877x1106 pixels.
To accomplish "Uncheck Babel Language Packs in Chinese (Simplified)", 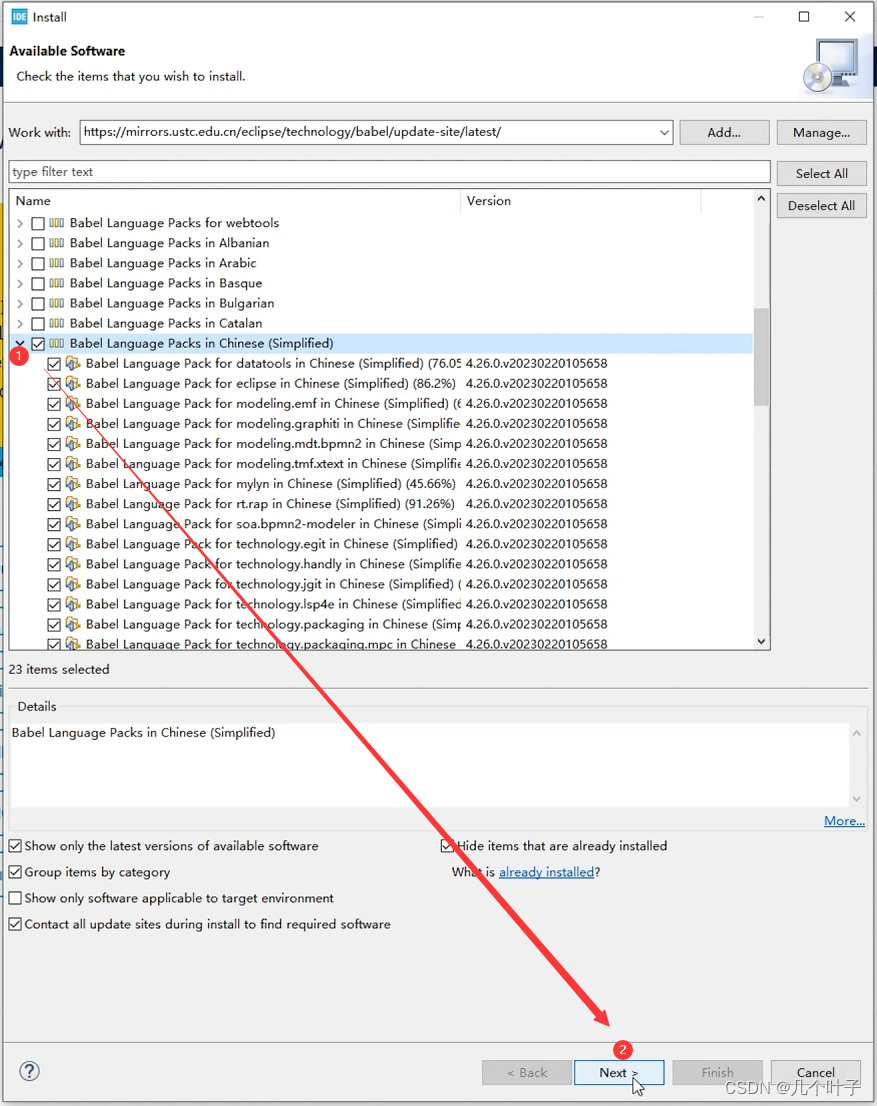I will click(38, 344).
